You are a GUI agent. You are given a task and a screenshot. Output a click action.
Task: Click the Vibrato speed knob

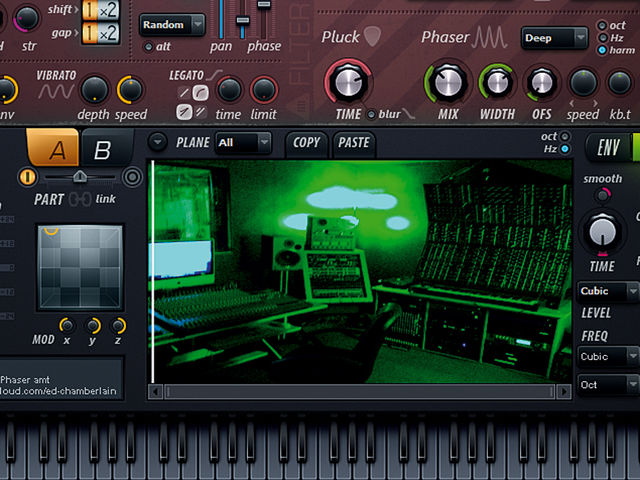pos(130,89)
